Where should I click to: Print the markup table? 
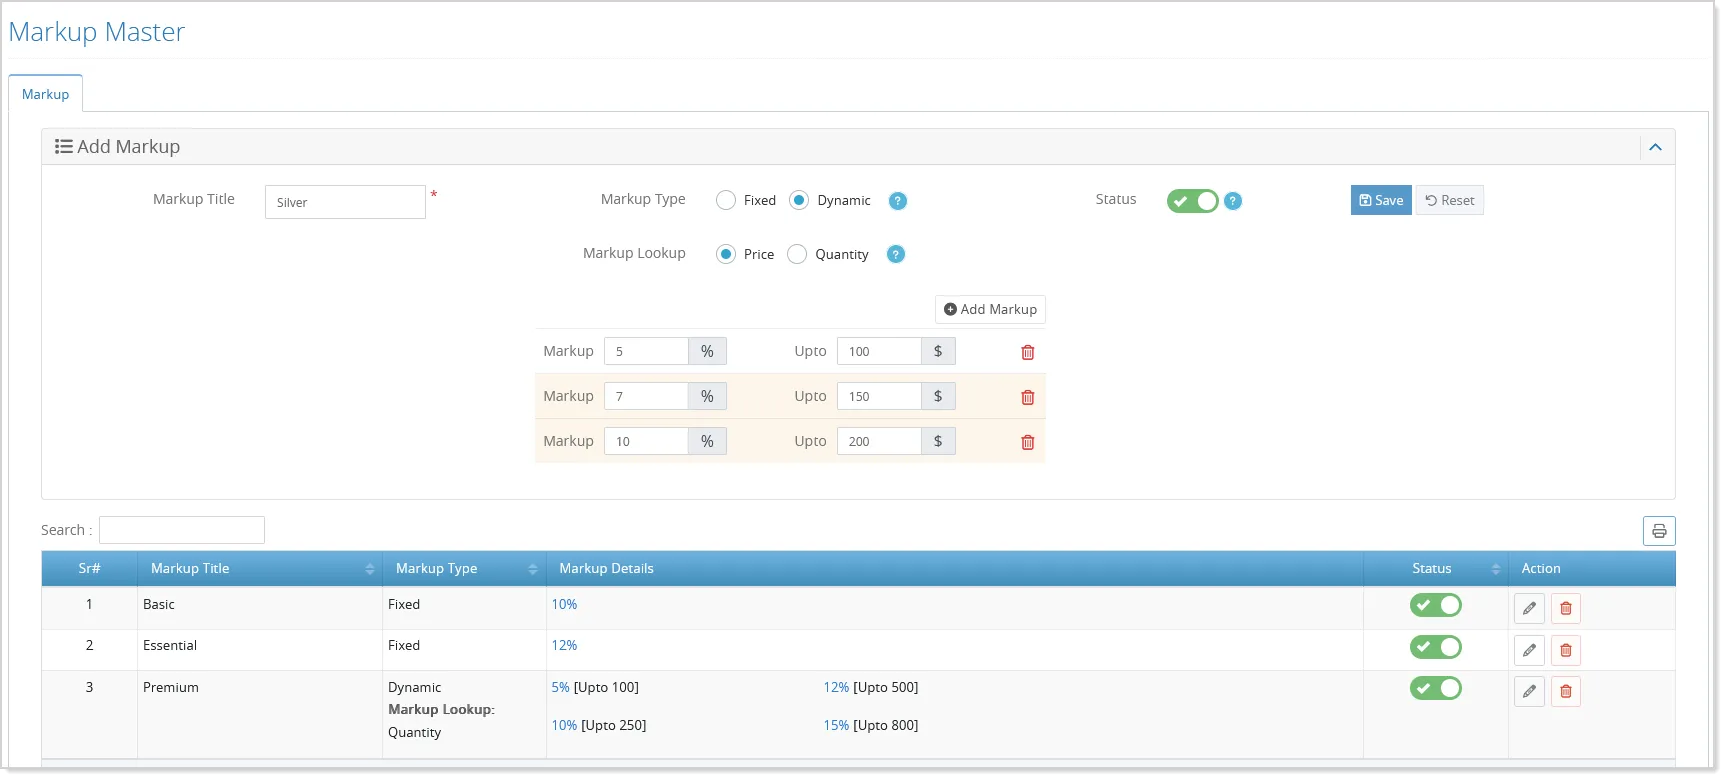point(1659,531)
